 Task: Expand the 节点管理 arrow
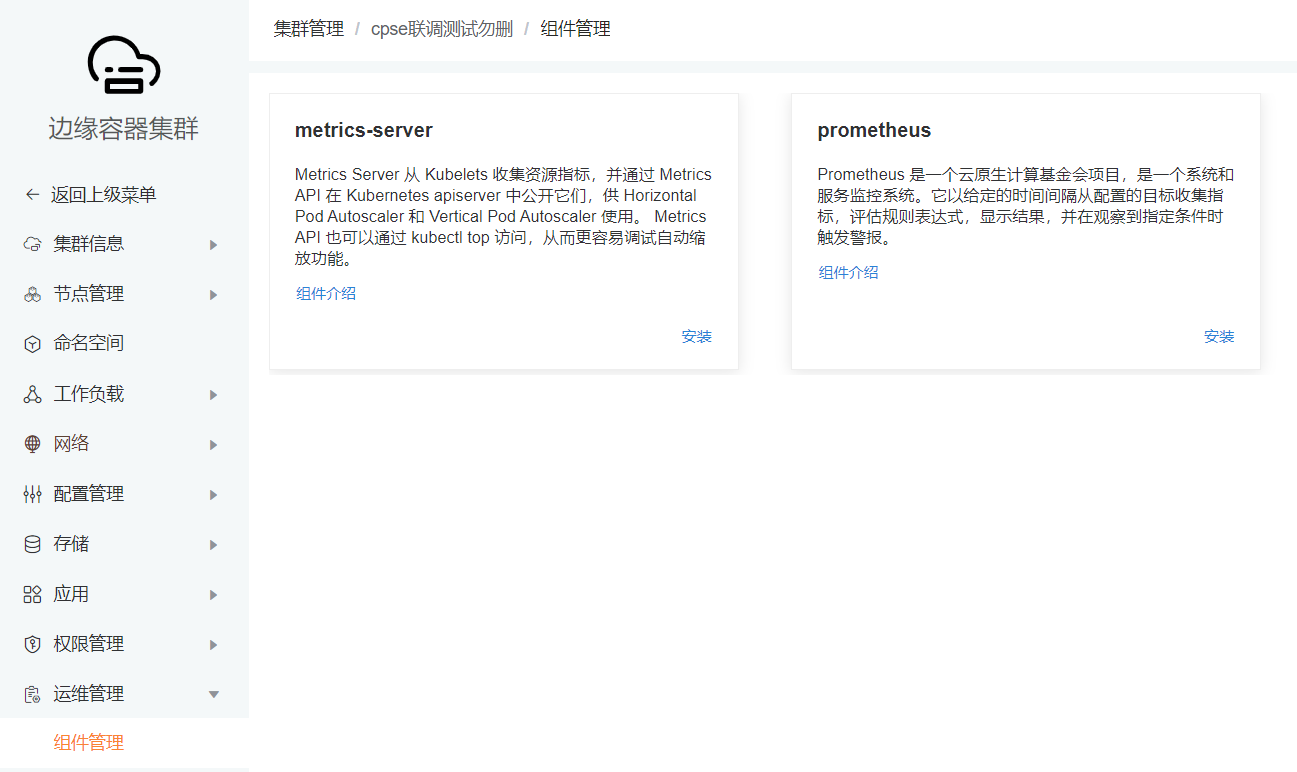213,295
